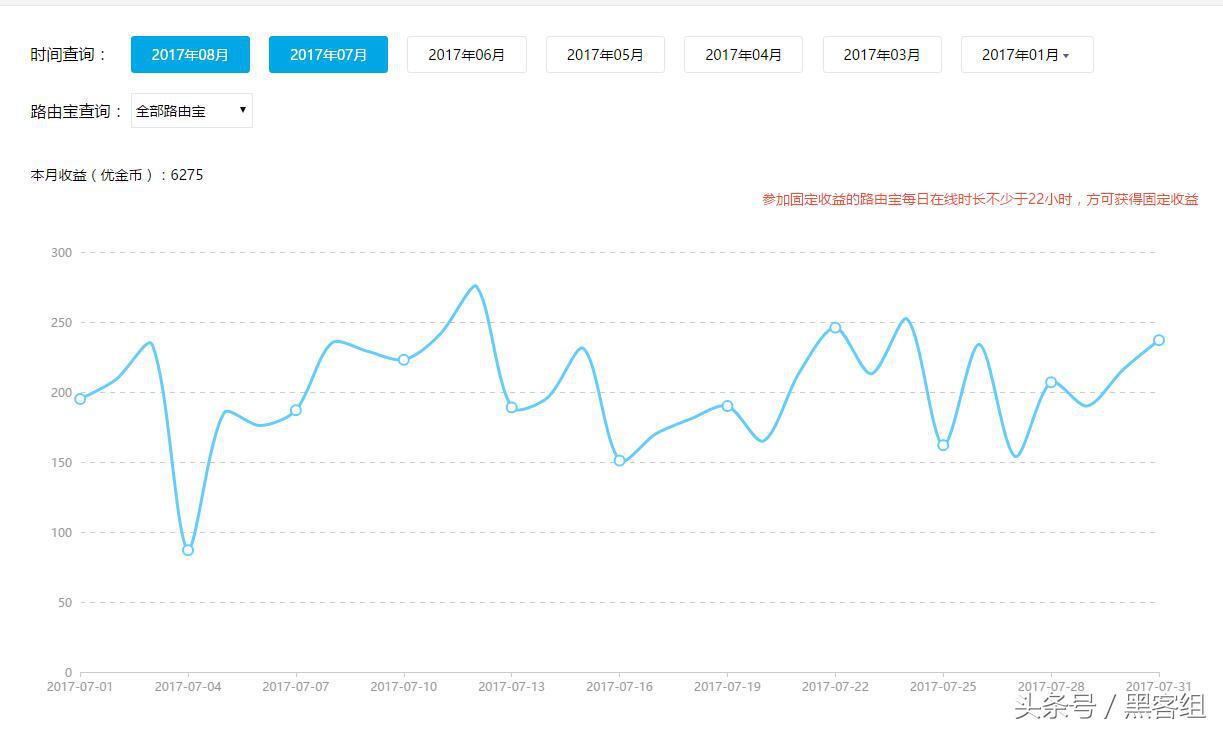Screen dimensions: 1223x730
Task: Open the 2017年01月 dropdown
Action: point(1026,54)
